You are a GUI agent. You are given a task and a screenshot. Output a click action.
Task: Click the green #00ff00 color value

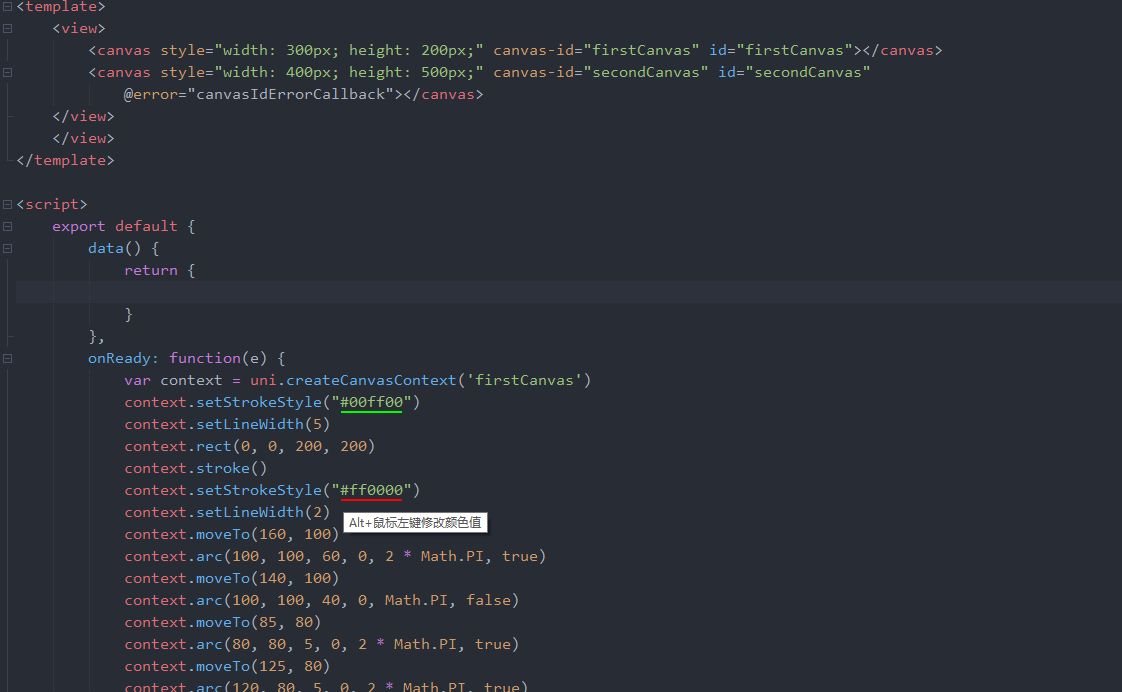tap(371, 402)
